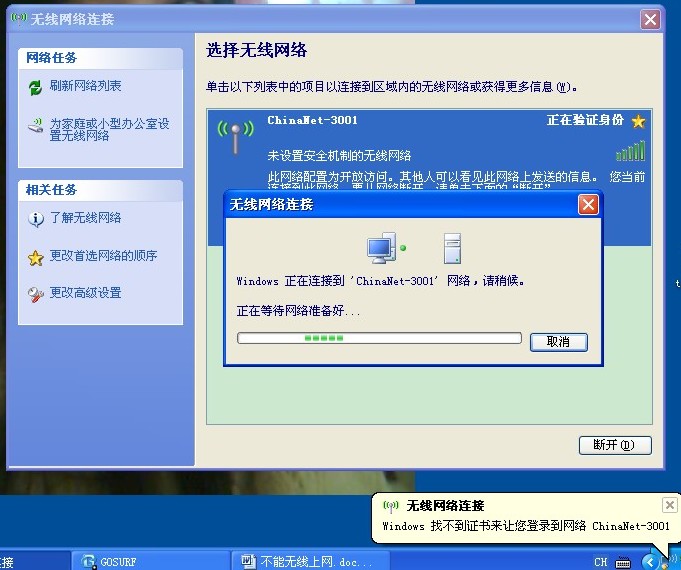
Task: Select the ChinaNet-3001 network name
Action: (312, 120)
